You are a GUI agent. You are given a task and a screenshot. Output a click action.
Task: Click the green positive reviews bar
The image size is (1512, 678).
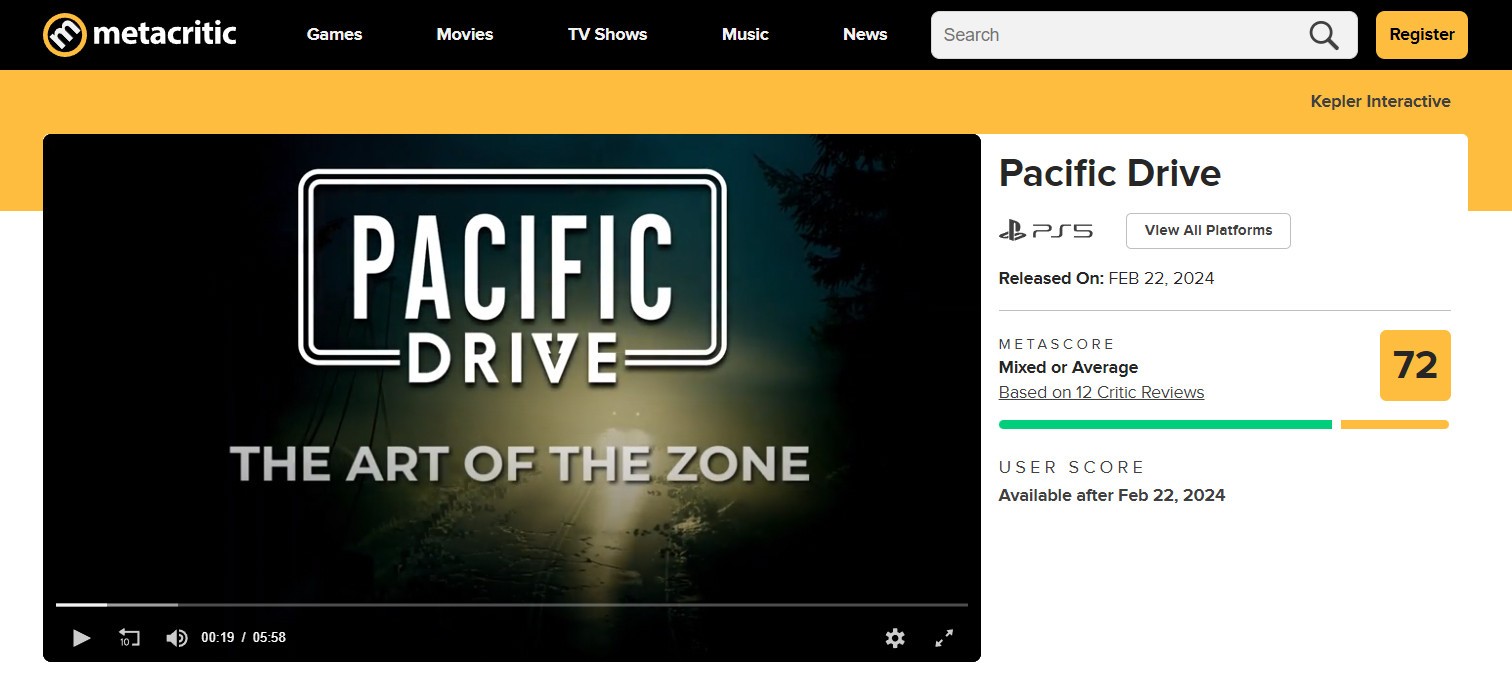1165,425
